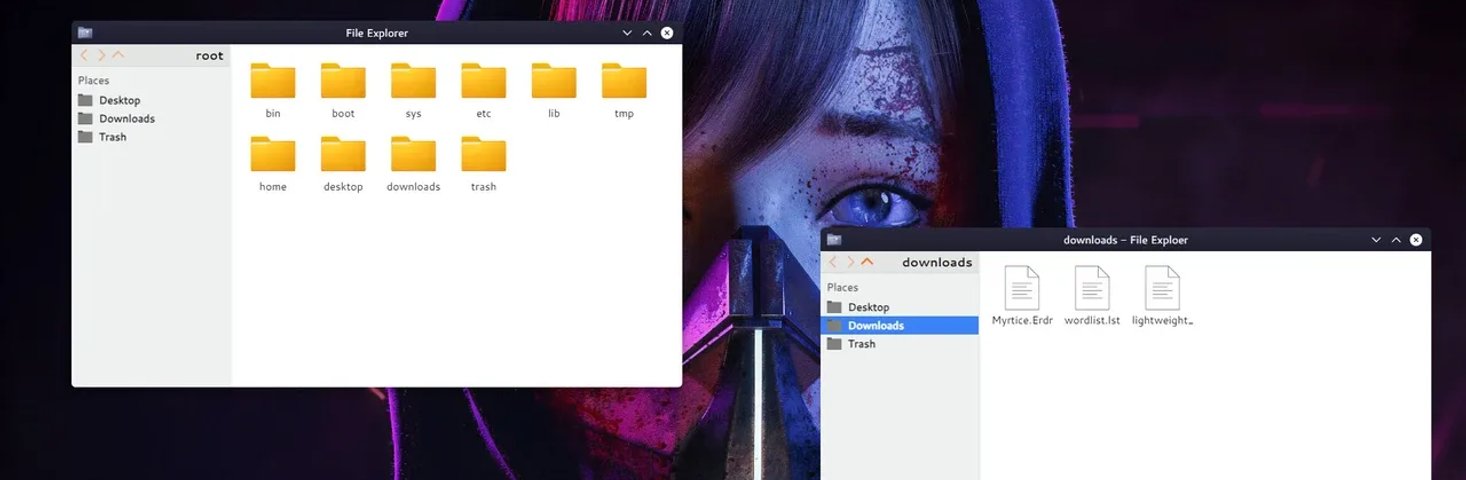
Task: Select the lightweight file in downloads
Action: [x=1162, y=288]
